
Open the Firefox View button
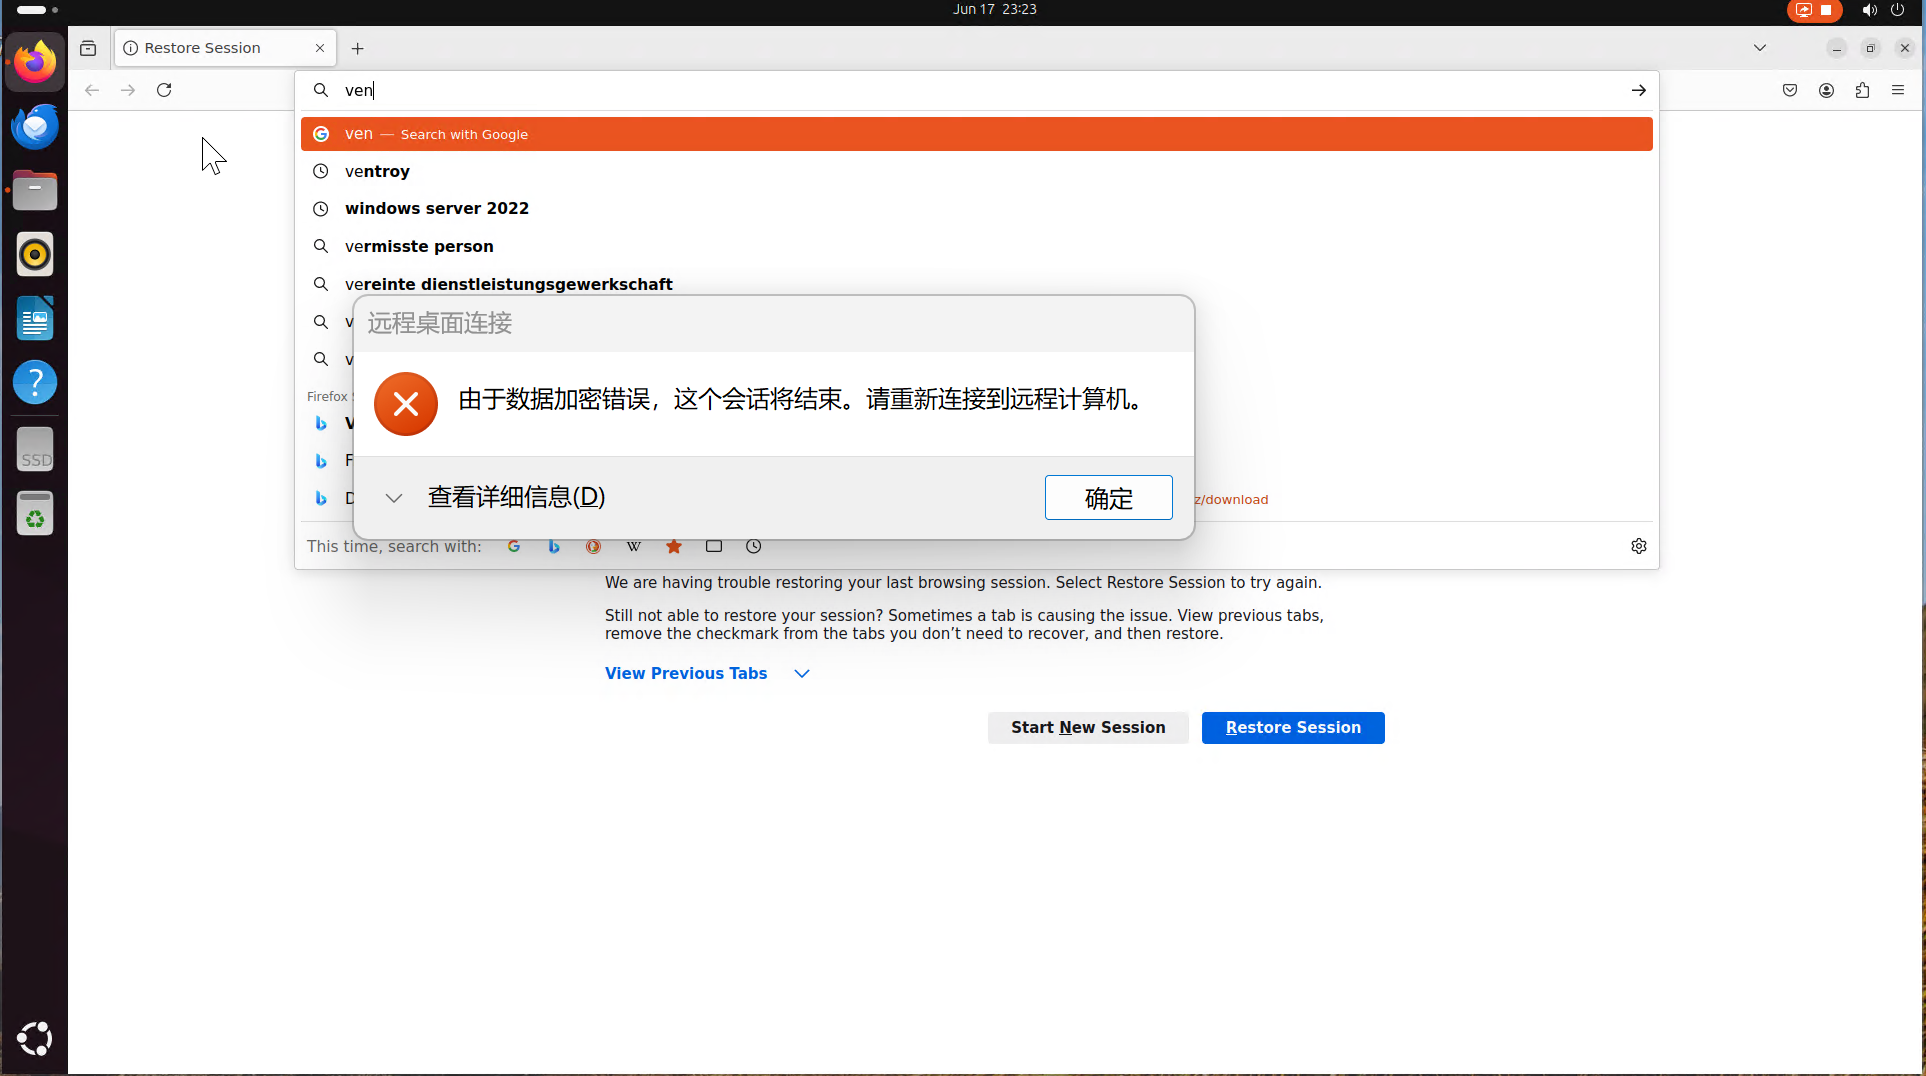(x=88, y=48)
